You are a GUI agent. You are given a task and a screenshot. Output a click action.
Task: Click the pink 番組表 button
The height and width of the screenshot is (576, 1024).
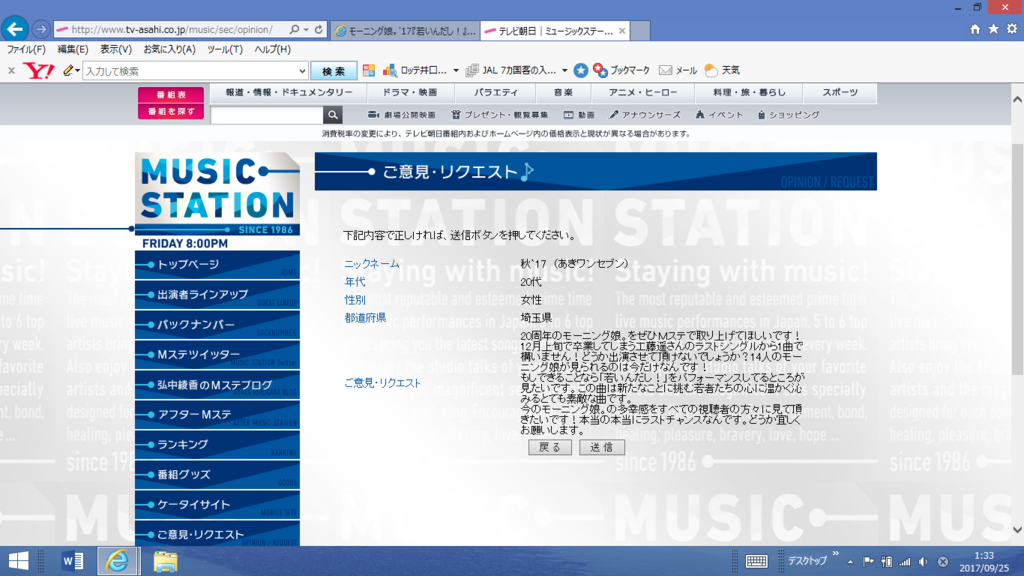click(x=171, y=95)
